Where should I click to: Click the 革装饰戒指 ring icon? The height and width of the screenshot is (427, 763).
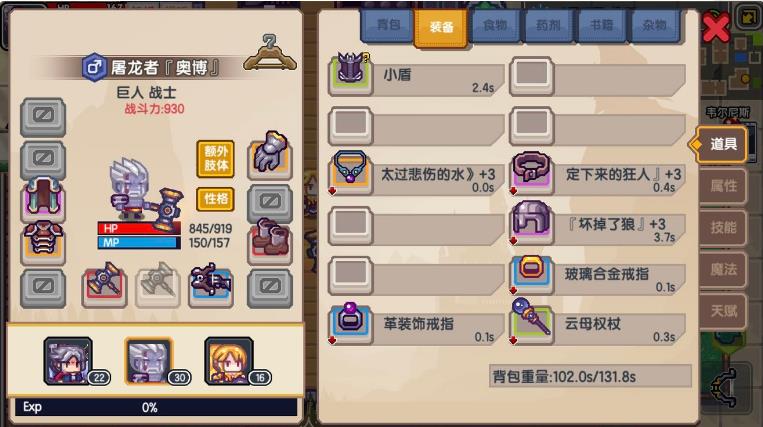point(351,323)
